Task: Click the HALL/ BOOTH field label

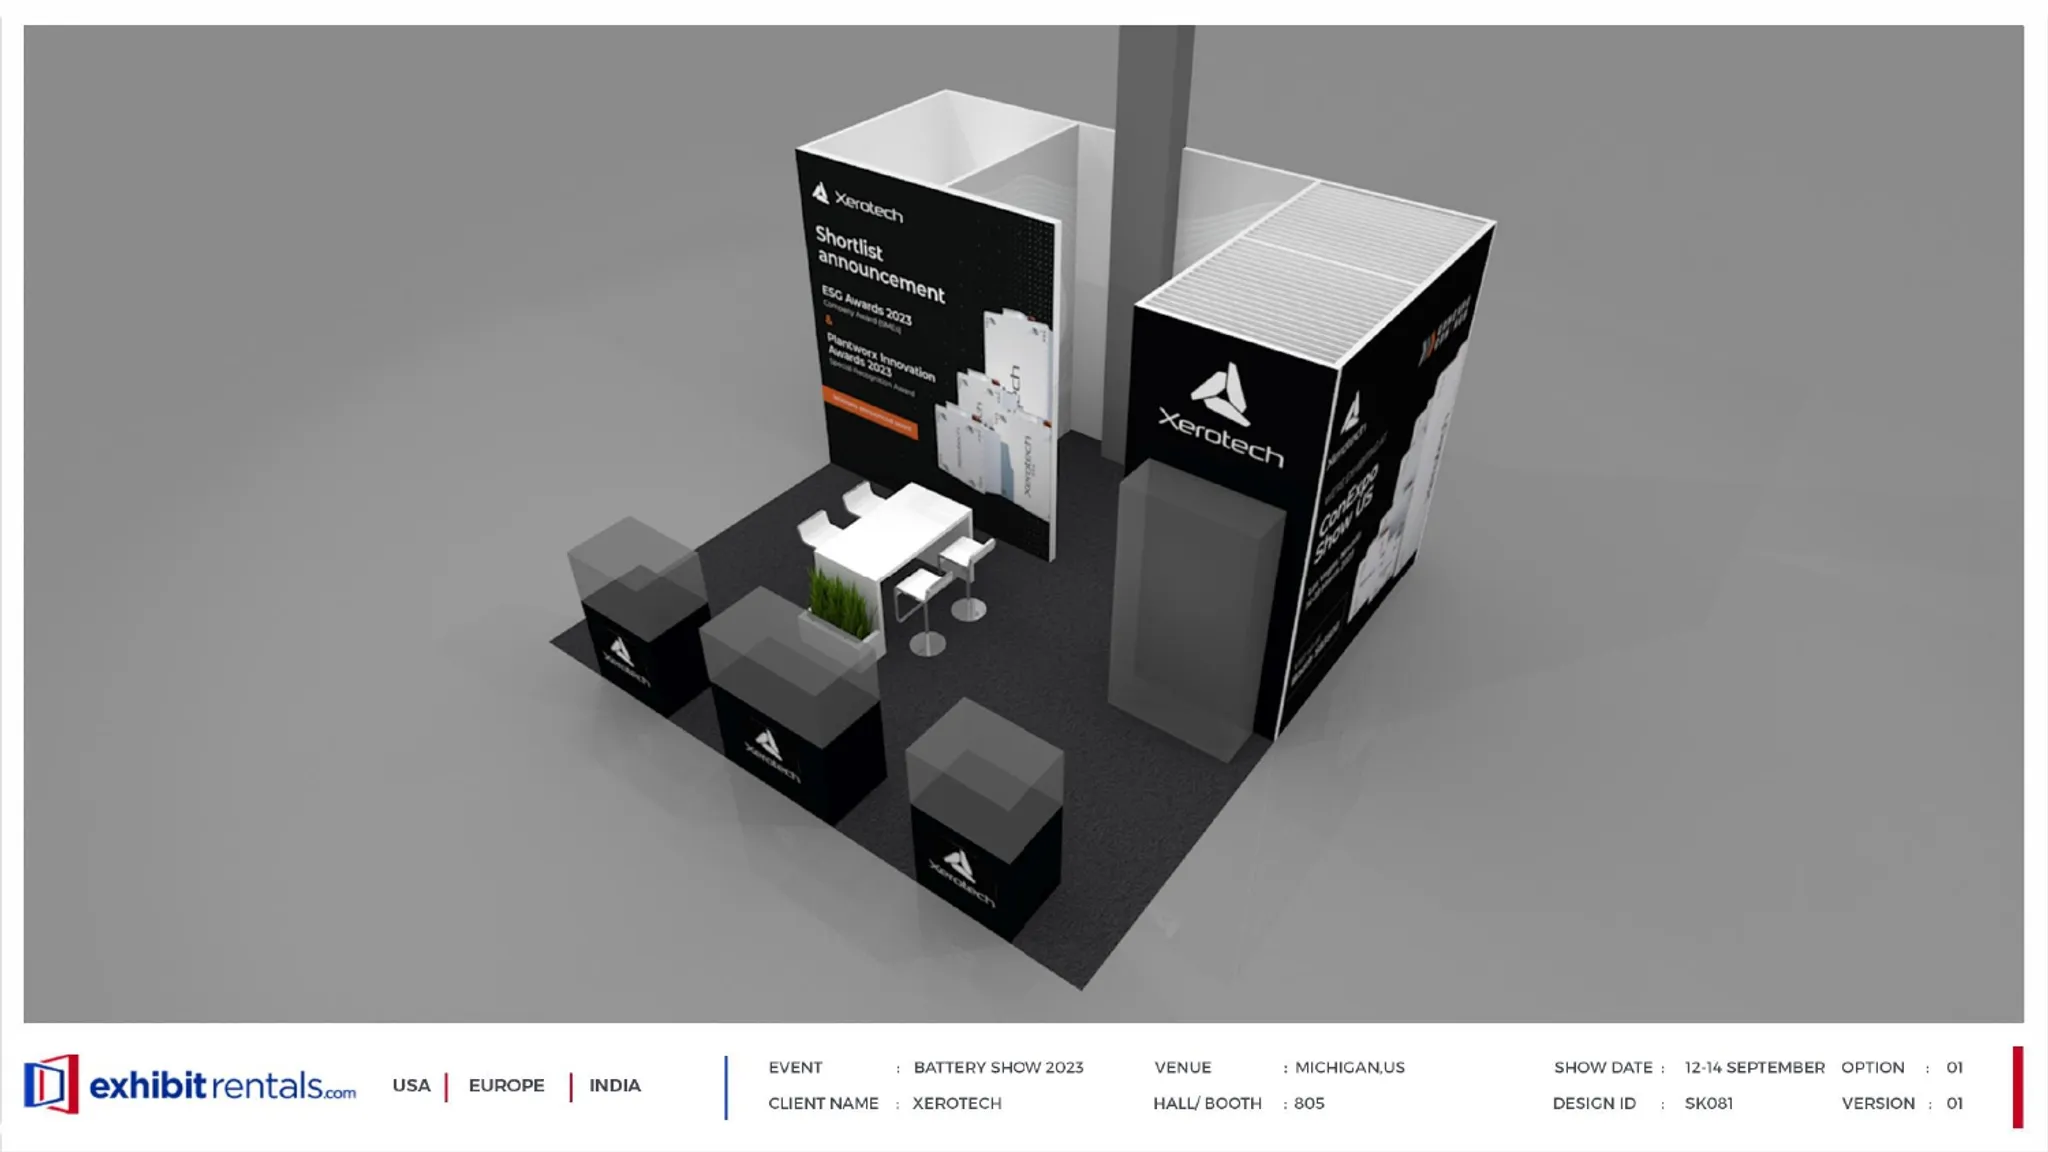Action: tap(1207, 1104)
